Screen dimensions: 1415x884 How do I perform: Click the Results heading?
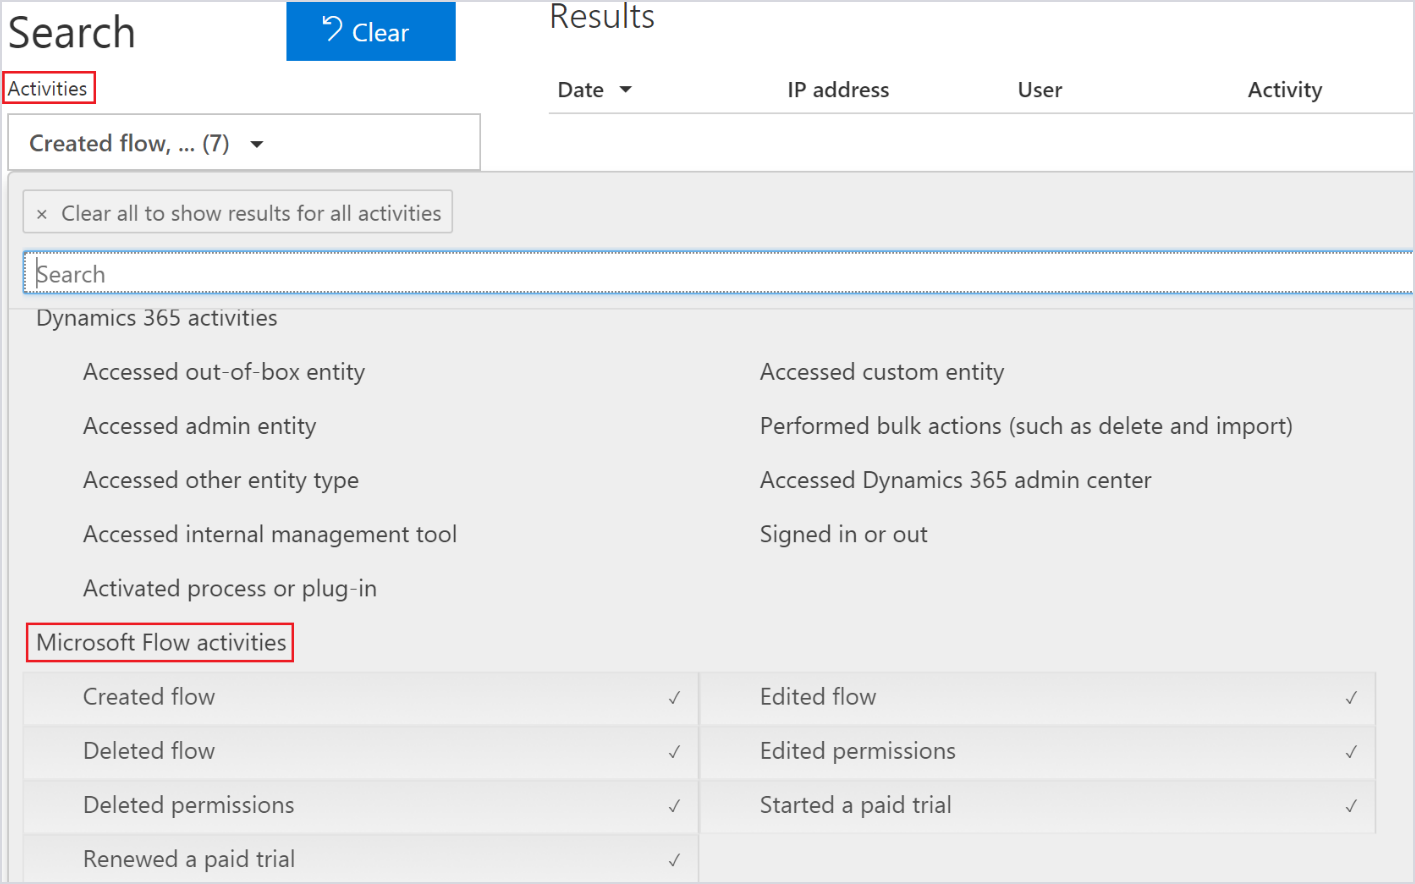[x=601, y=16]
